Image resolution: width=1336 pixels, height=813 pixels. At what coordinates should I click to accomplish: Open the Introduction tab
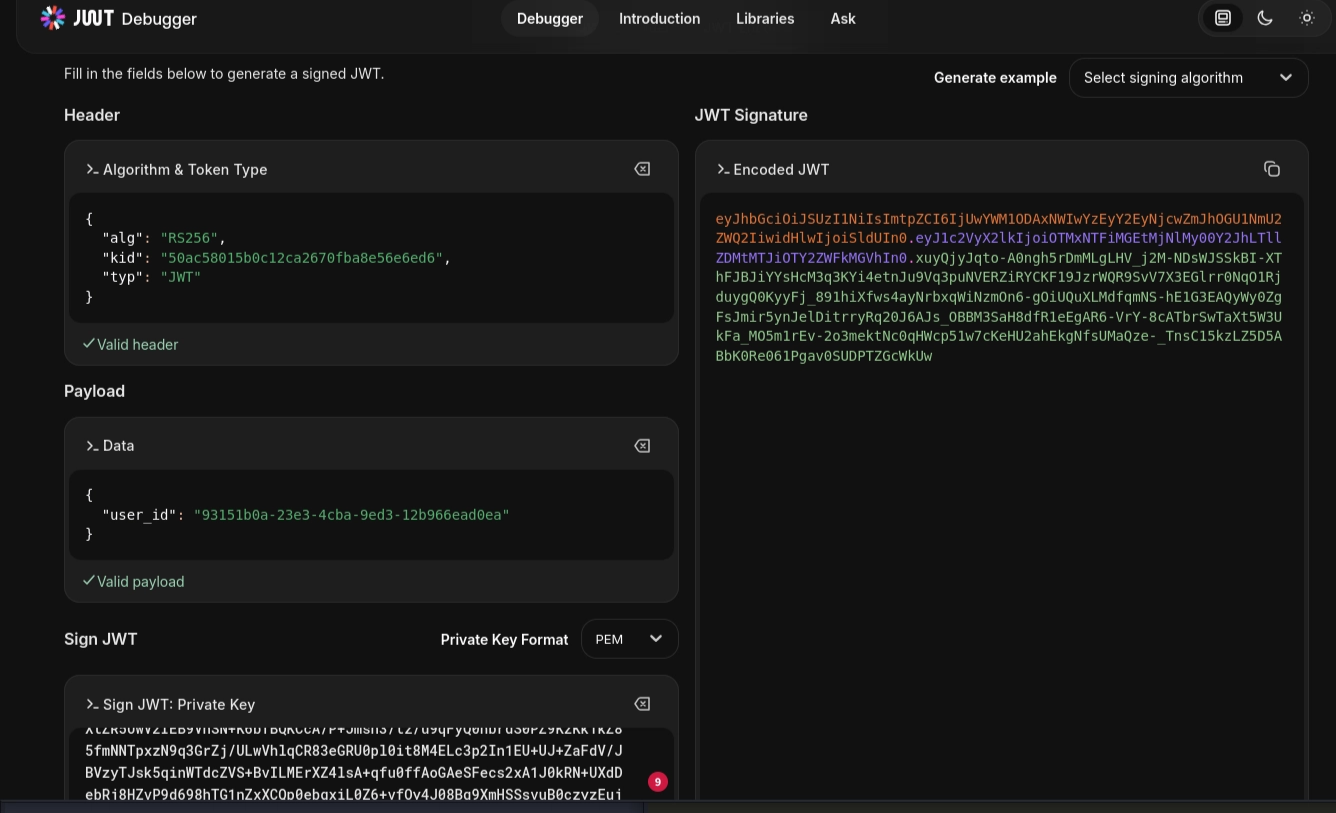coord(659,18)
